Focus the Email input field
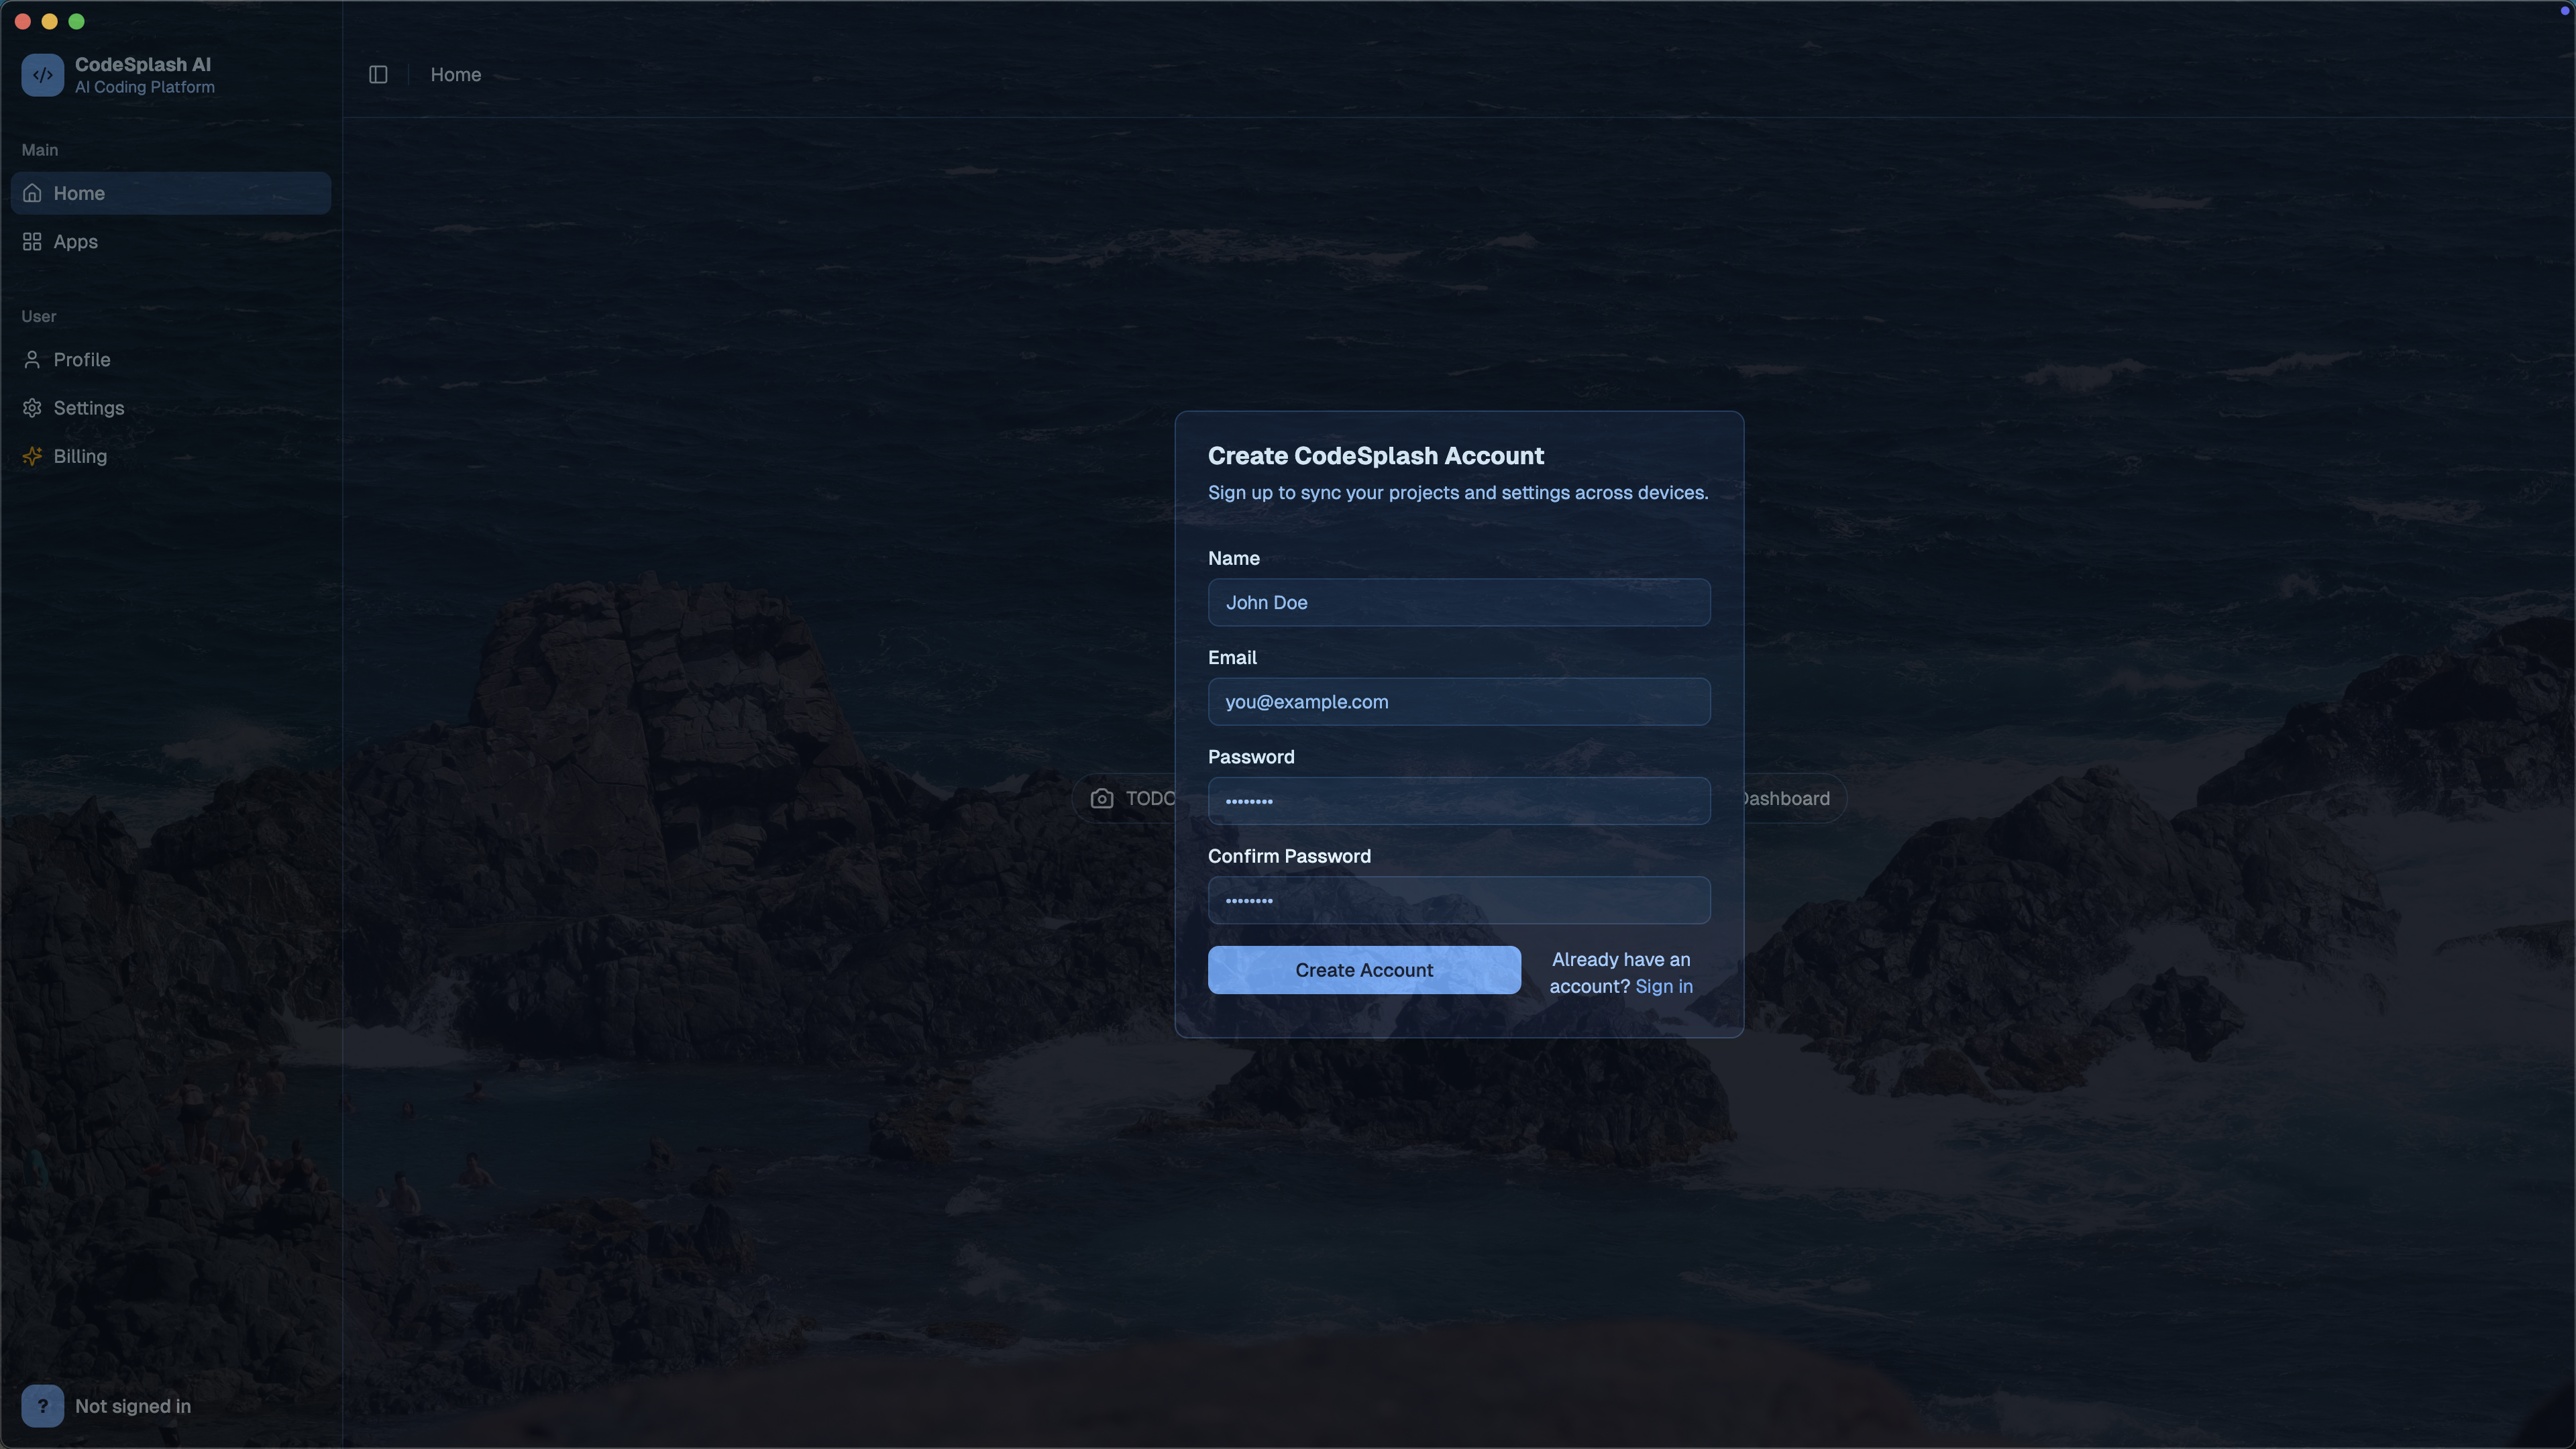The width and height of the screenshot is (2576, 1449). (1458, 701)
